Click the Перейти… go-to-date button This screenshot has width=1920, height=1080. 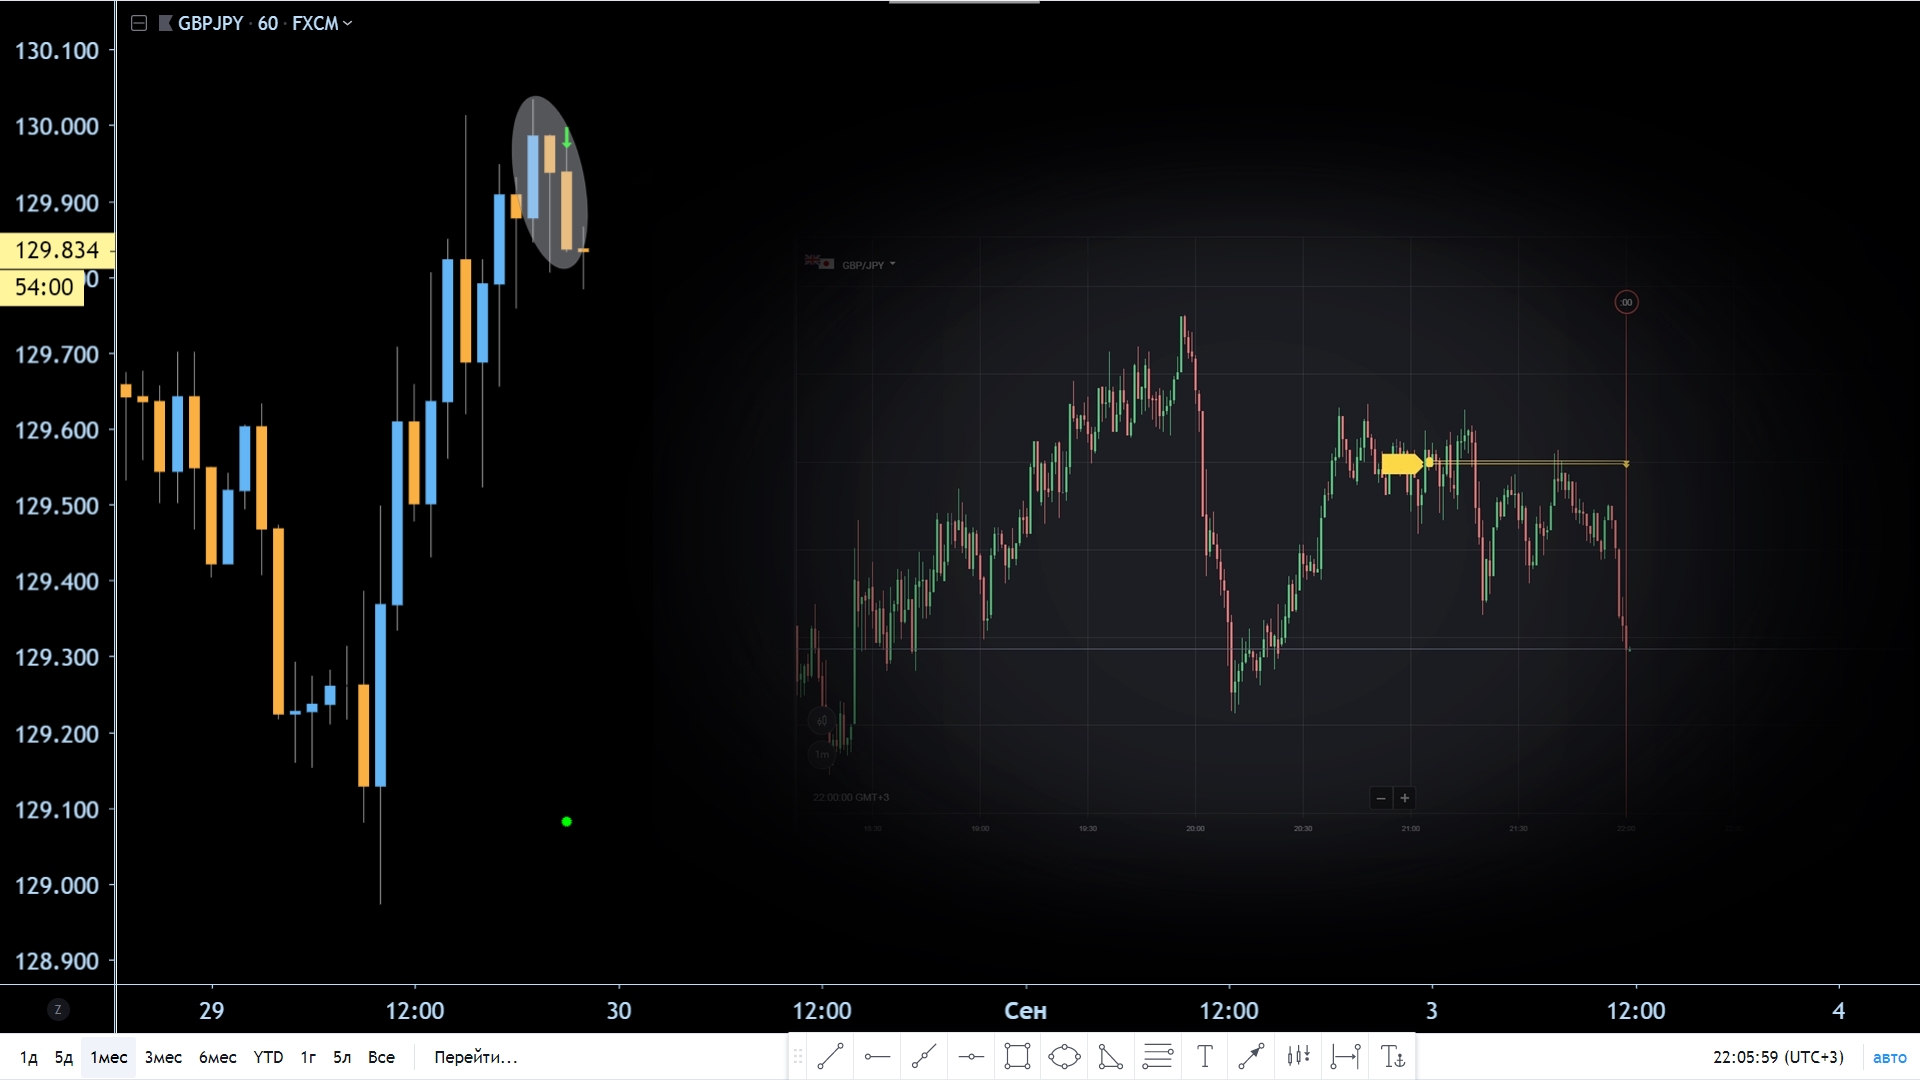475,1057
